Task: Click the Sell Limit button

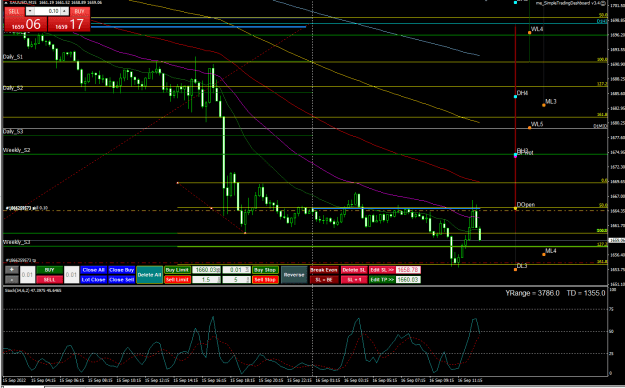Action: 177,280
